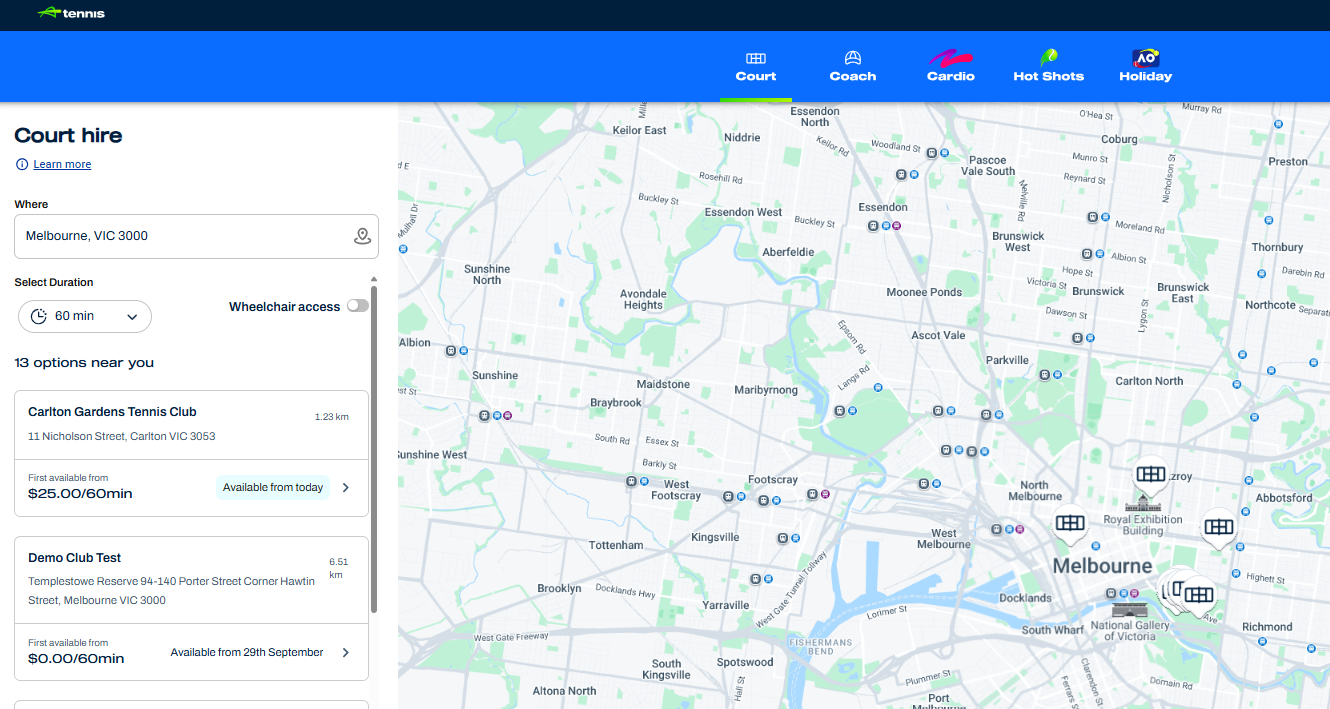The image size is (1330, 709).
Task: Select court marker near Royal Exhibition Building
Action: click(1150, 474)
